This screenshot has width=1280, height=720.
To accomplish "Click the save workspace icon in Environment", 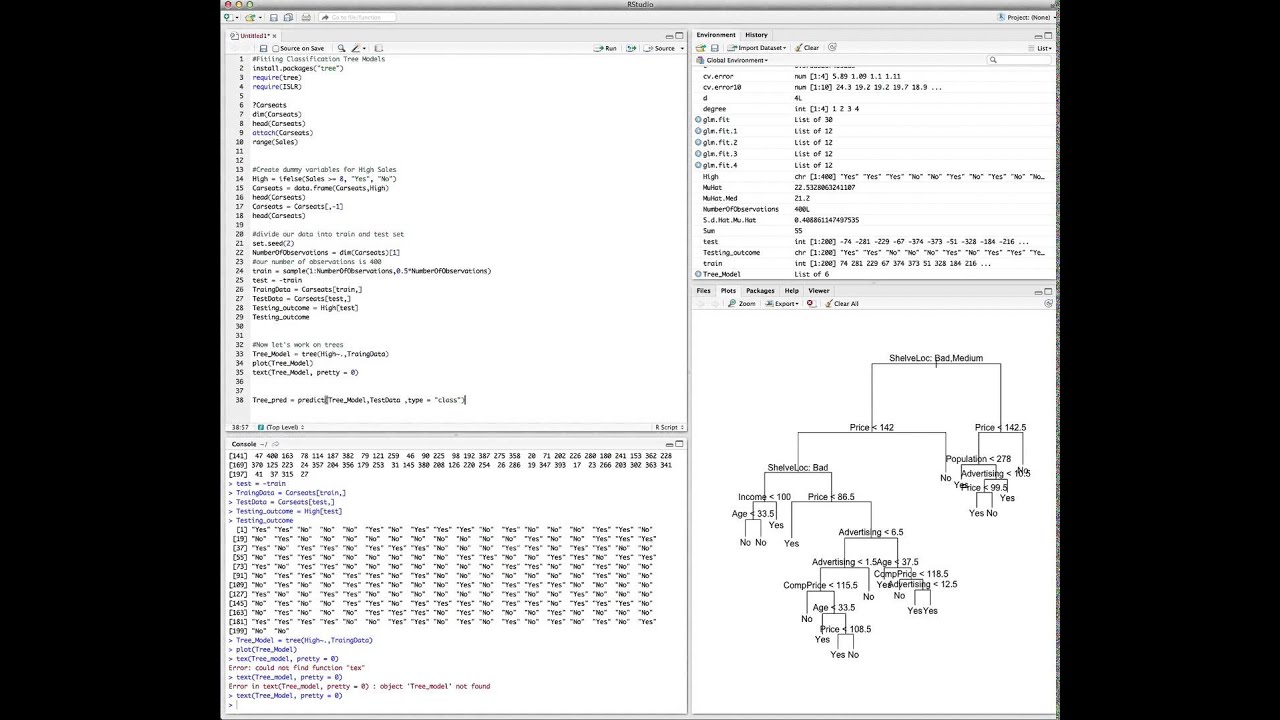I will click(715, 48).
